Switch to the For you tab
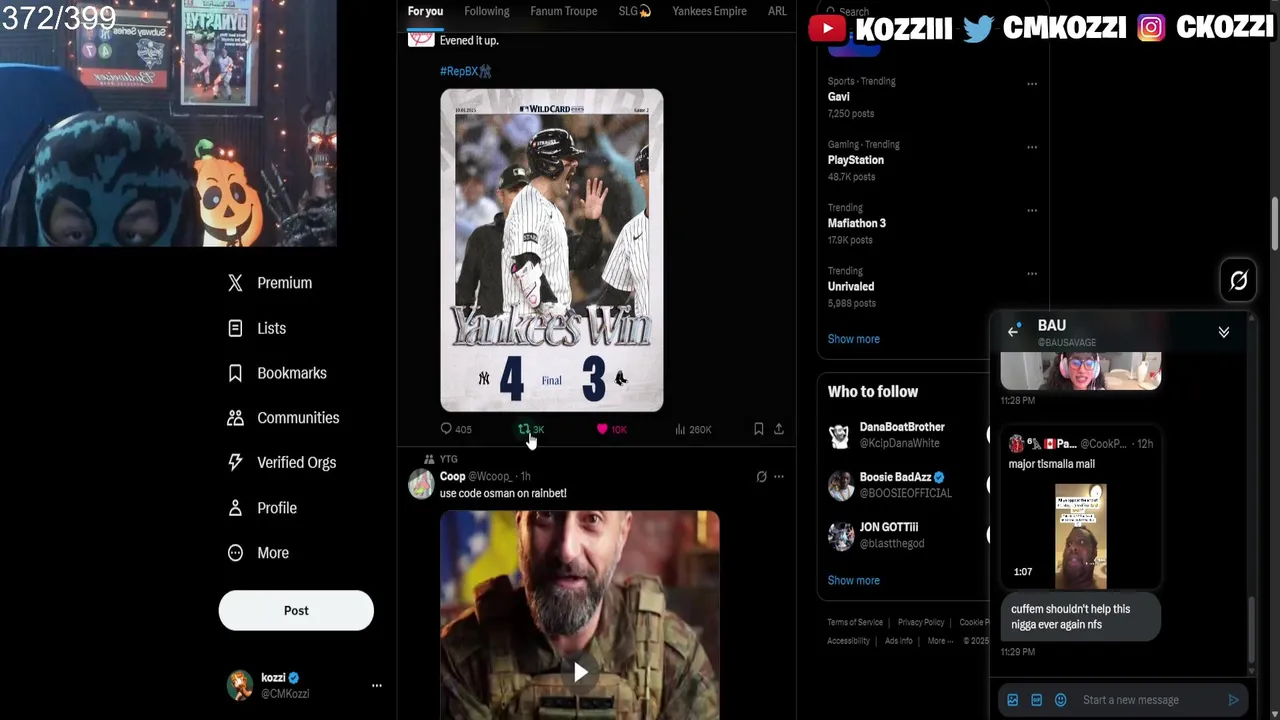This screenshot has width=1280, height=720. pyautogui.click(x=425, y=11)
